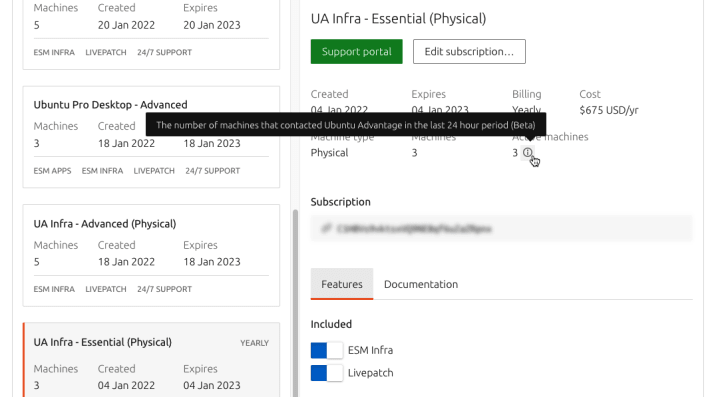Click 24/7 SUPPORT tag on UA Infra Advanced card

(x=164, y=289)
